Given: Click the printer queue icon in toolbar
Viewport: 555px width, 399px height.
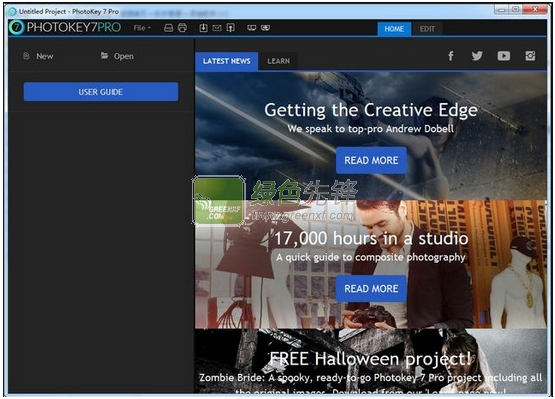Looking at the screenshot, I should (168, 28).
